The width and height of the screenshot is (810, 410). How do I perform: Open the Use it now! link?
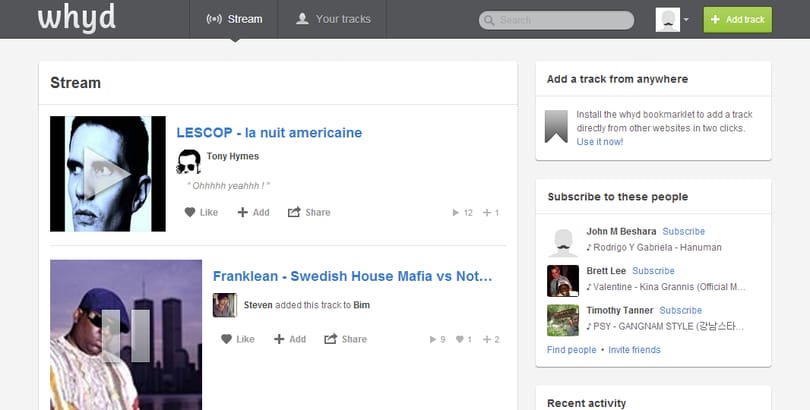[x=600, y=141]
